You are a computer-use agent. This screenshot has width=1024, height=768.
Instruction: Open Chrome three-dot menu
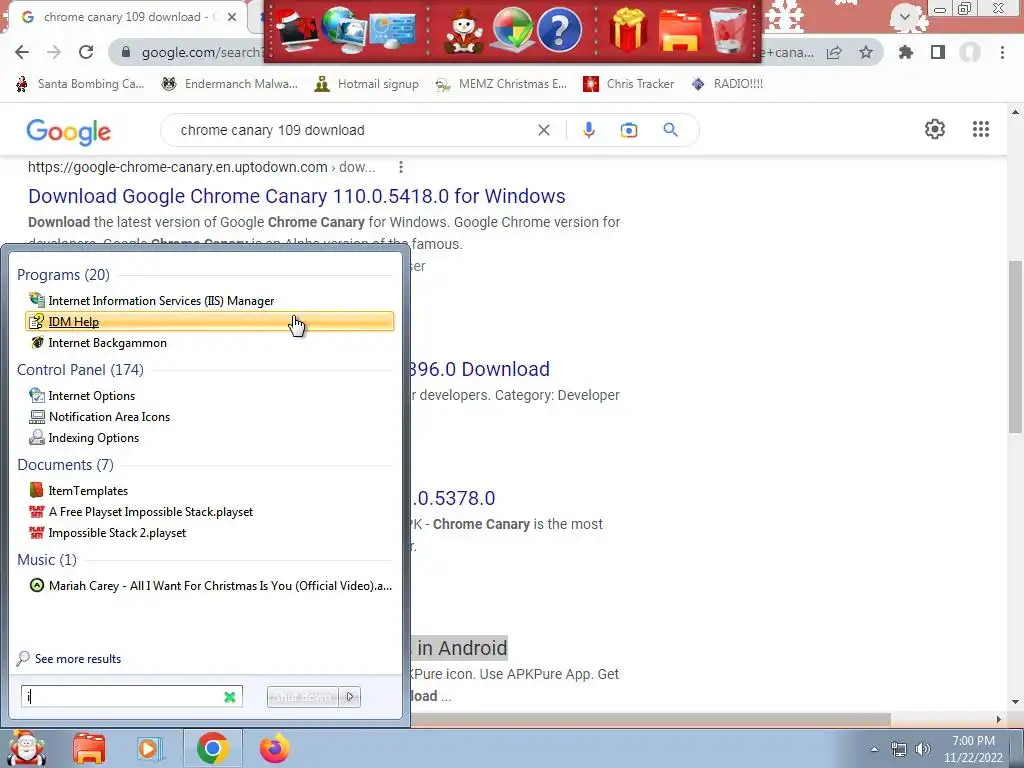(1002, 52)
